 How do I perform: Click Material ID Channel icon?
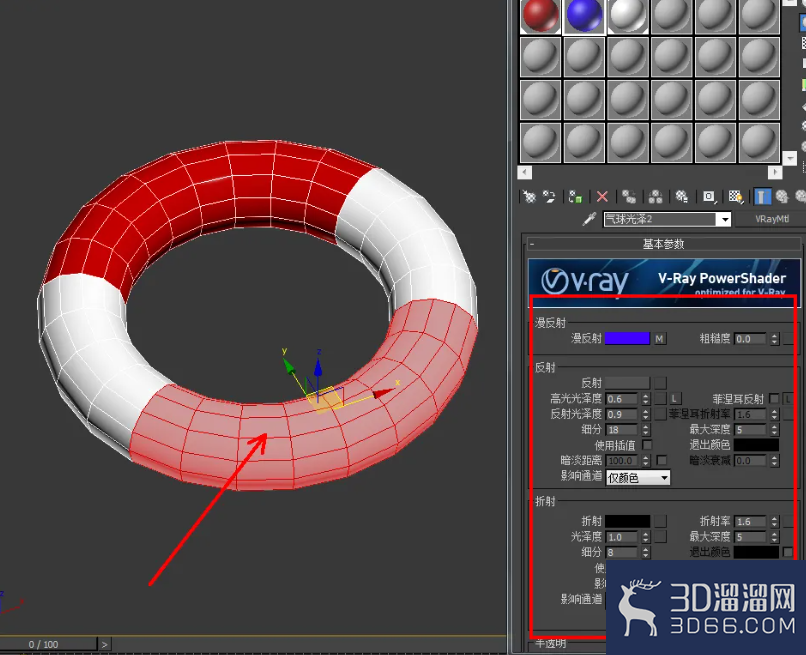pyautogui.click(x=709, y=196)
